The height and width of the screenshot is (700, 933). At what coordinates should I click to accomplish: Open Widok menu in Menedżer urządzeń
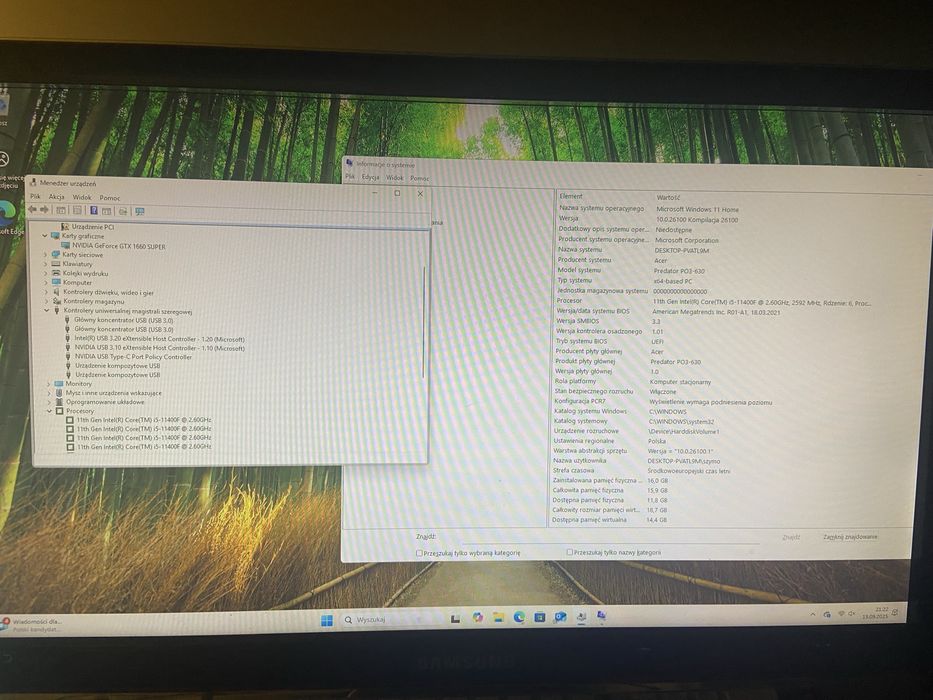click(82, 197)
